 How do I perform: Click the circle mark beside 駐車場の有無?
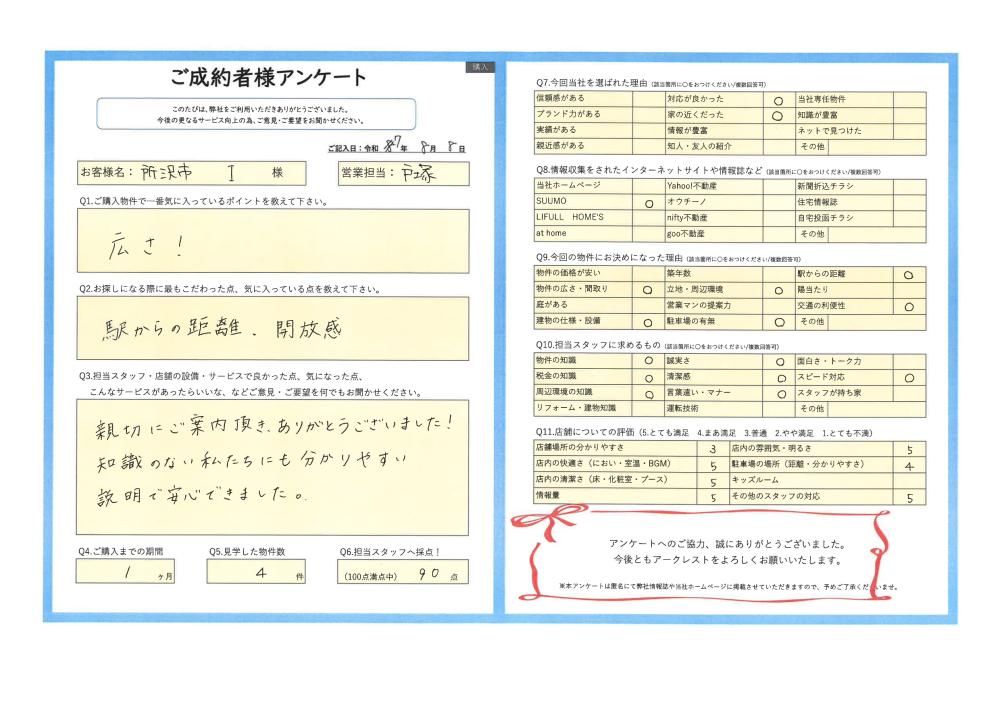[x=778, y=322]
